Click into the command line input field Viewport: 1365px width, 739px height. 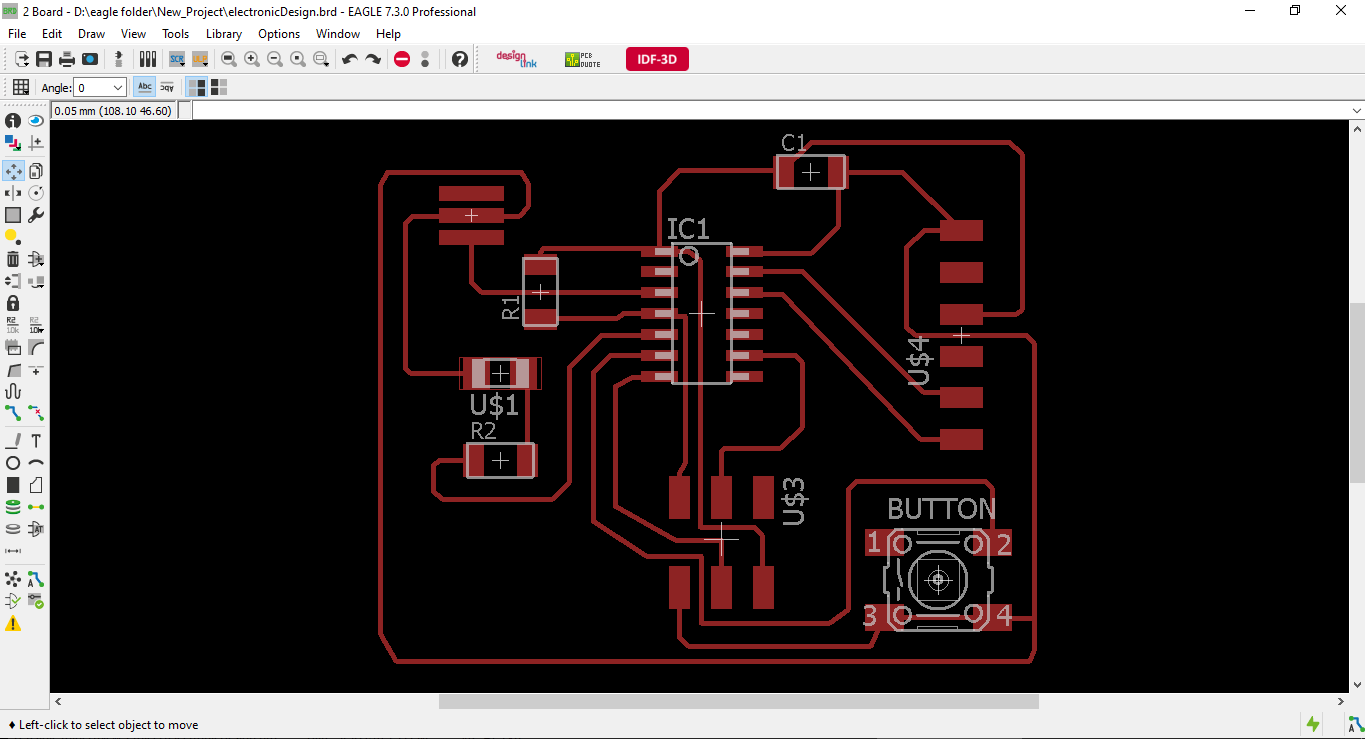click(x=770, y=110)
